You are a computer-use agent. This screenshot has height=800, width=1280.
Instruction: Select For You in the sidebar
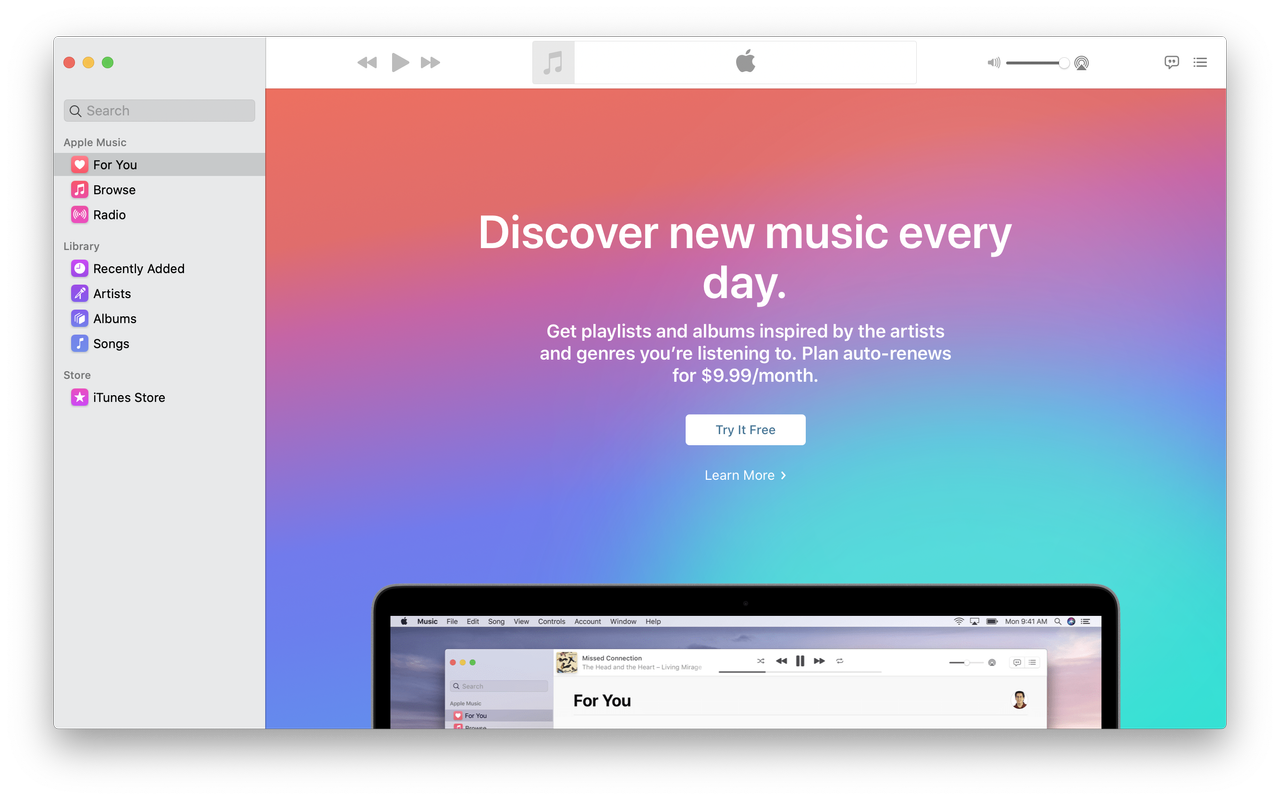(x=160, y=165)
